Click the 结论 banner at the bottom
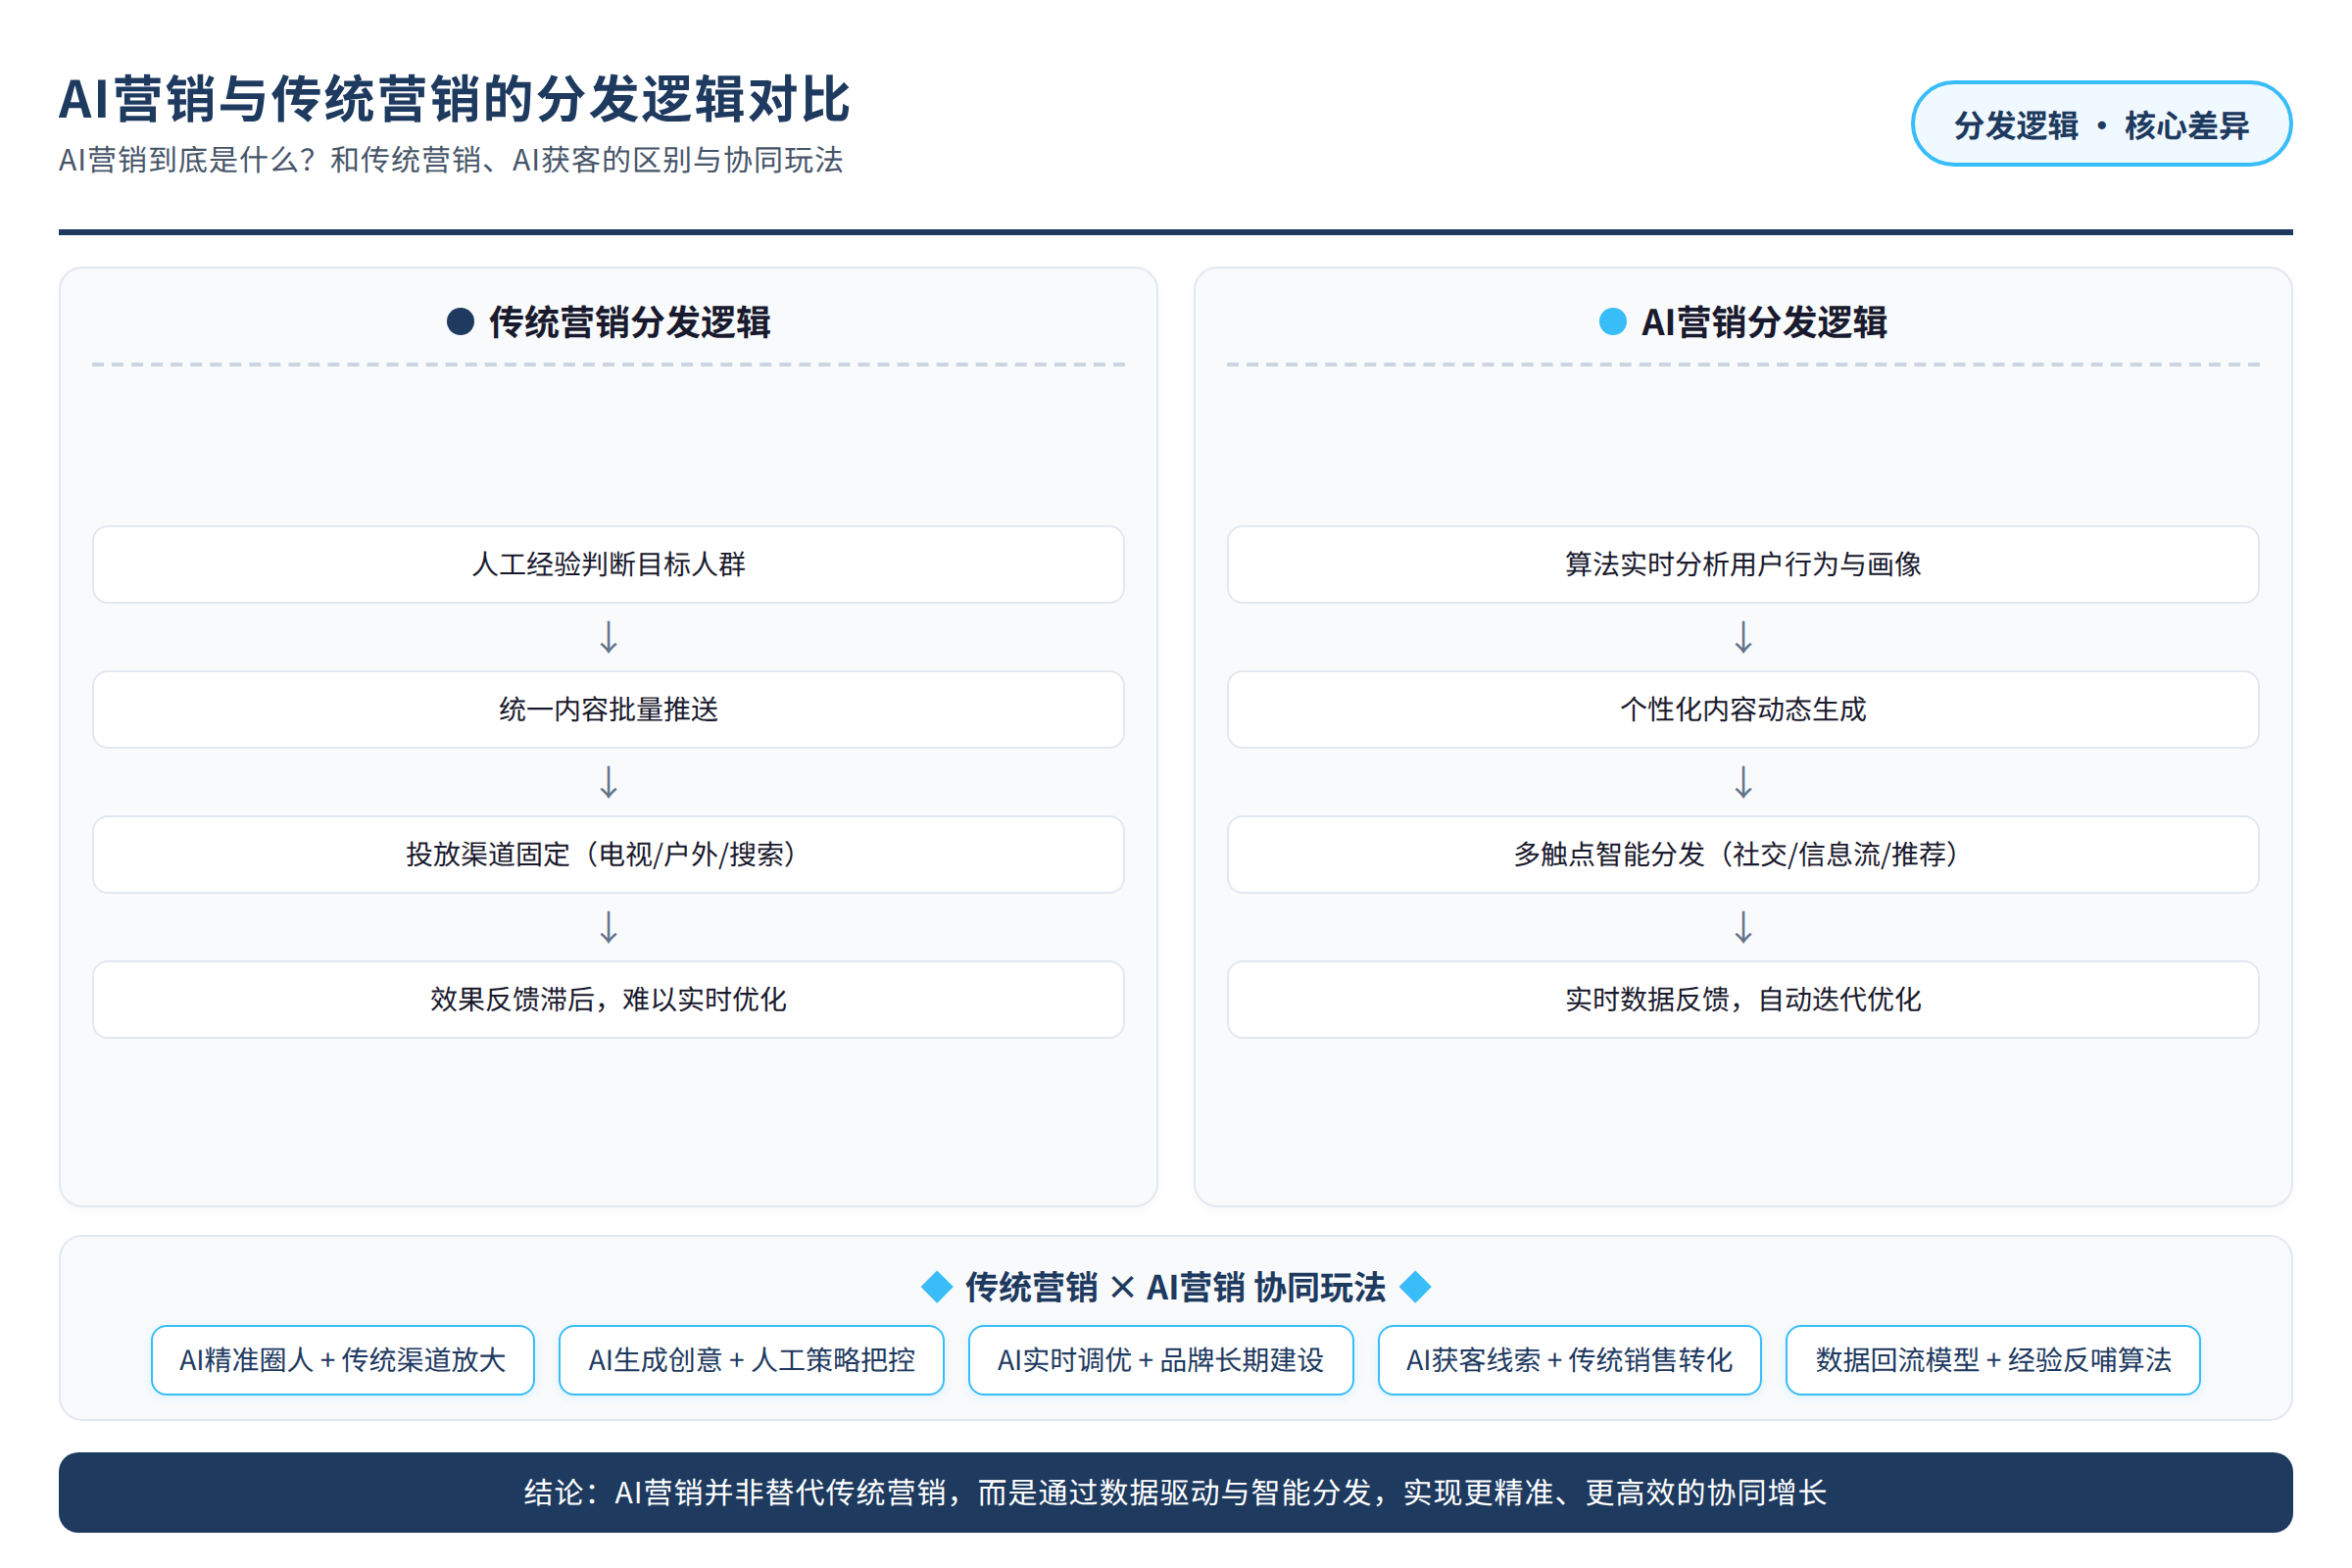Viewport: 2352px width, 1568px height. pyautogui.click(x=1176, y=1493)
